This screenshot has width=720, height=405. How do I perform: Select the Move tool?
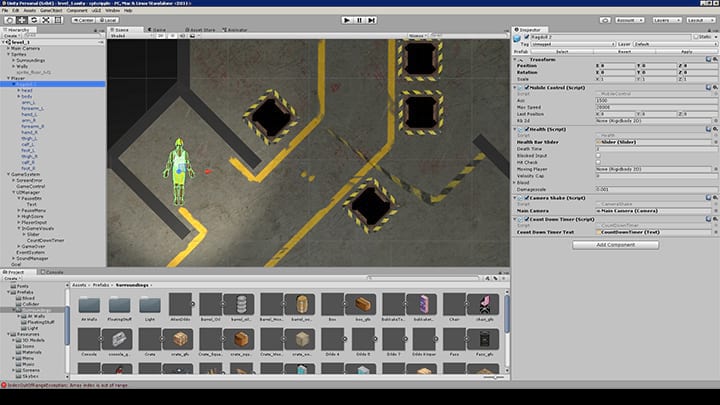[21, 19]
